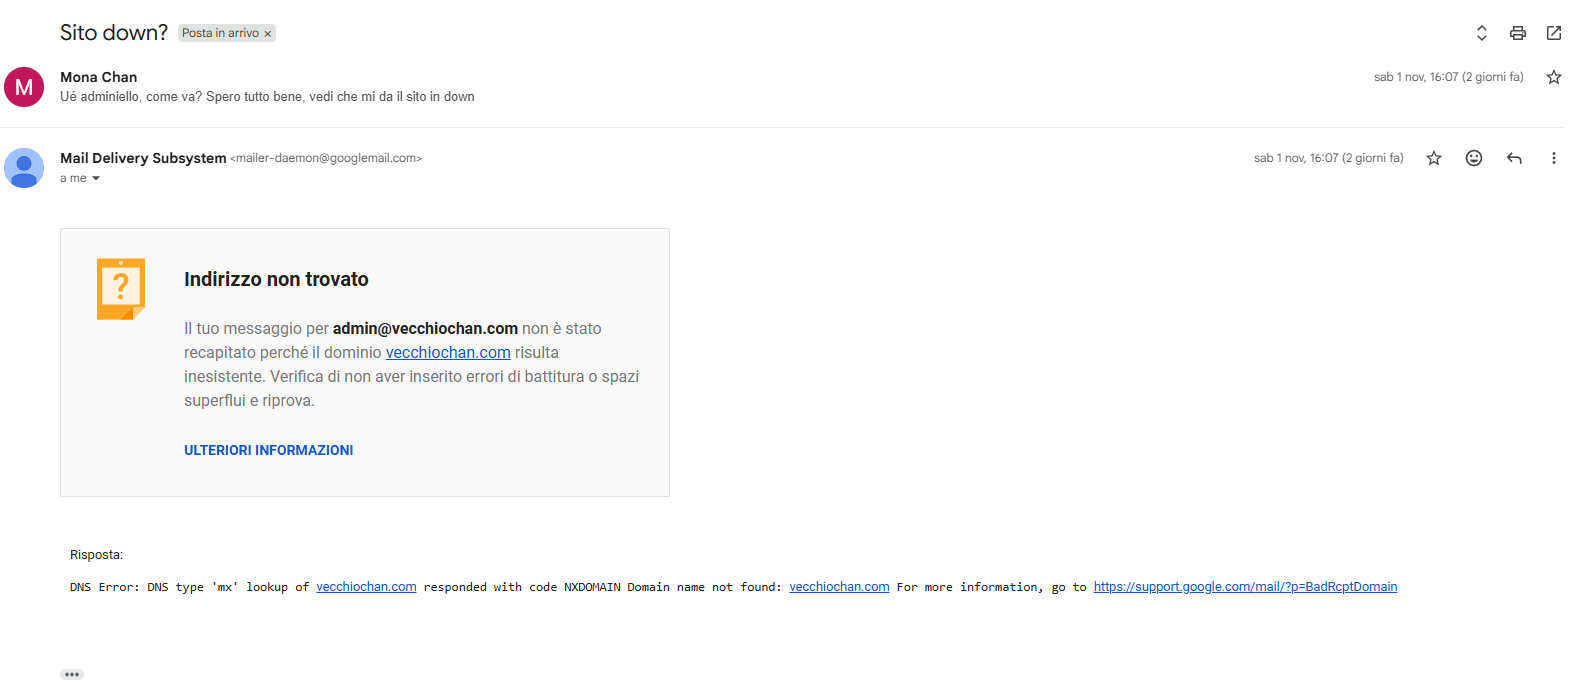Click the Mail Delivery Subsystem sender name
Image resolution: width=1577 pixels, height=691 pixels.
[x=143, y=158]
